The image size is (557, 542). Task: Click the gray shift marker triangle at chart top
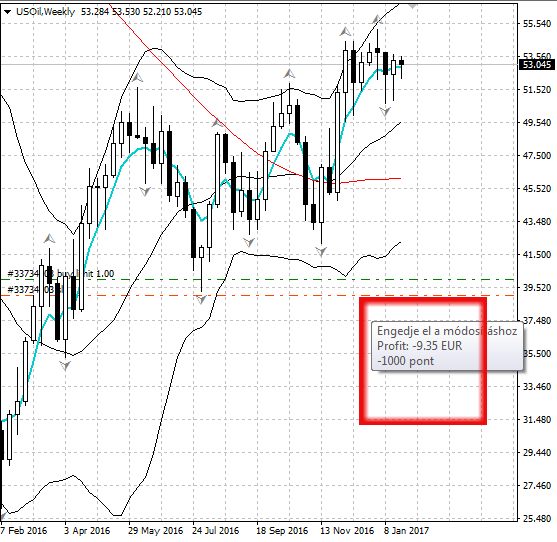(x=412, y=6)
